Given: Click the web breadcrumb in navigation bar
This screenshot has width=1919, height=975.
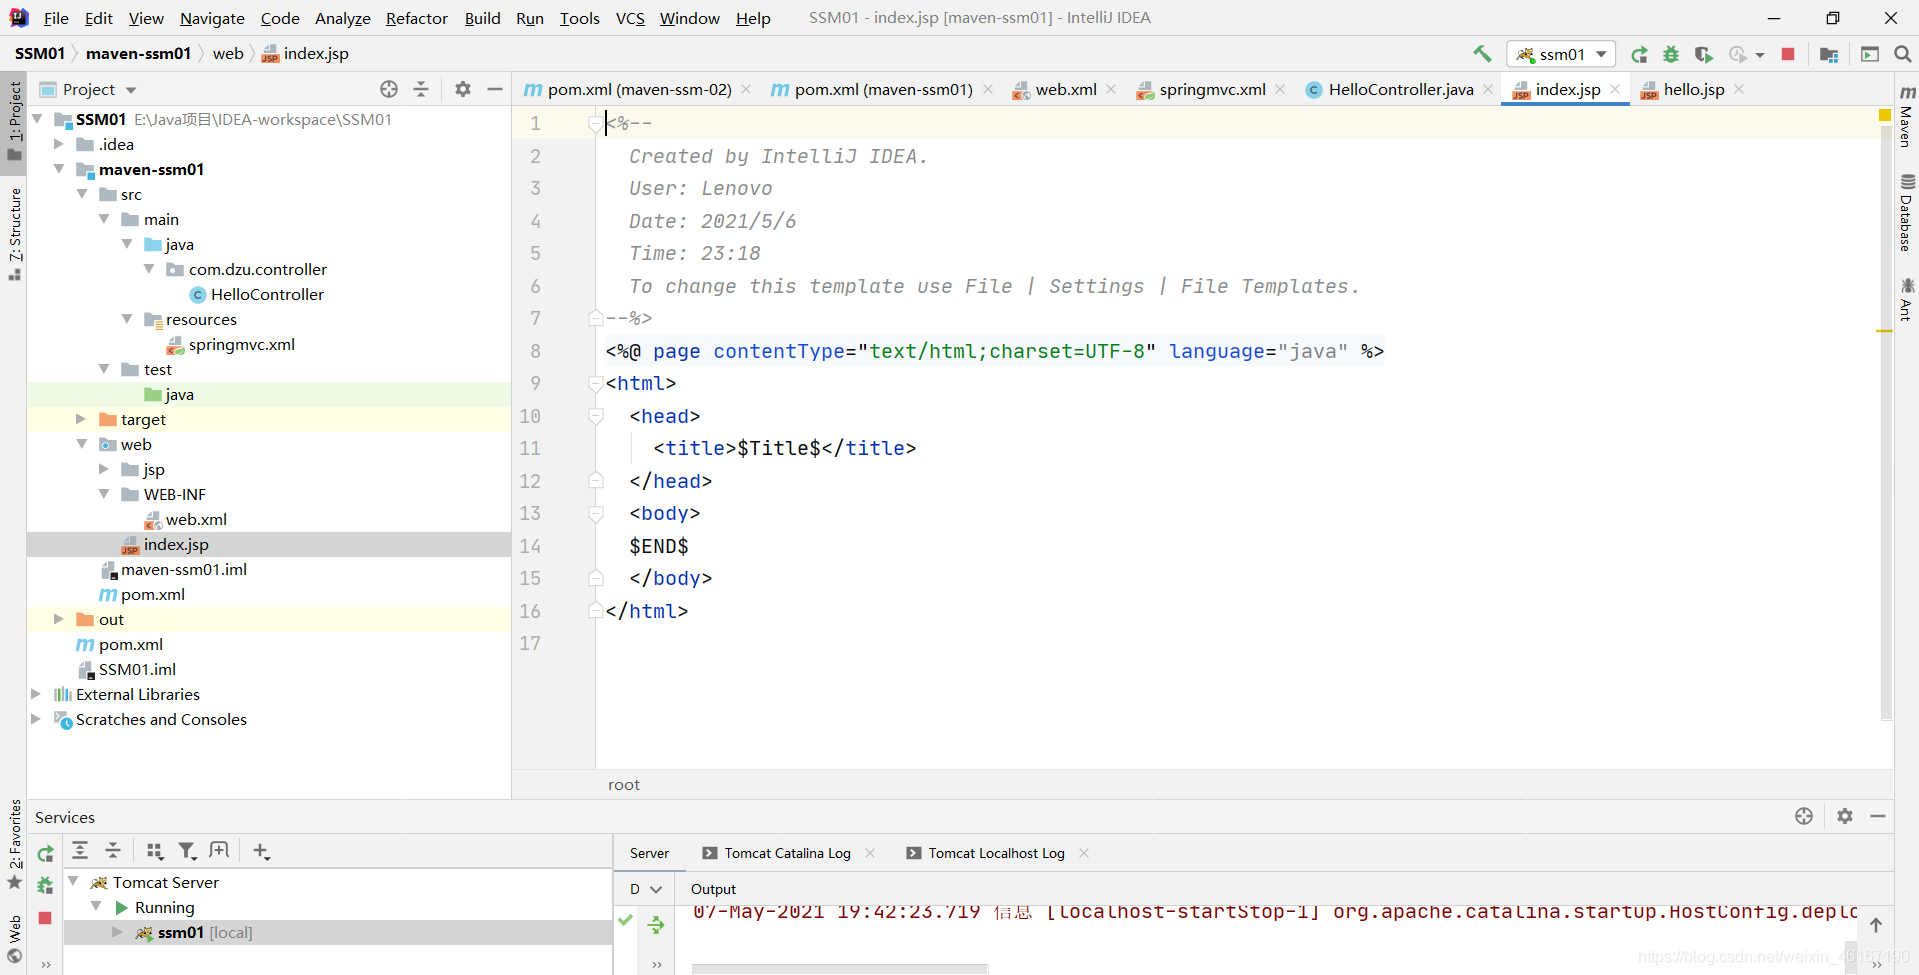Looking at the screenshot, I should [x=228, y=53].
